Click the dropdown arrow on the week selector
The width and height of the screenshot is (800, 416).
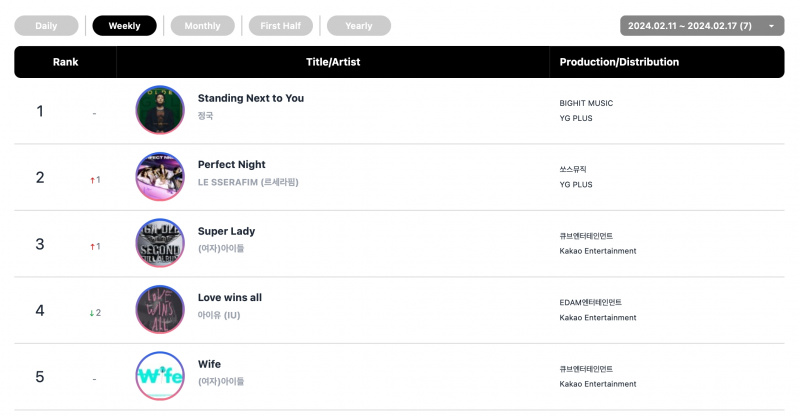(x=771, y=26)
